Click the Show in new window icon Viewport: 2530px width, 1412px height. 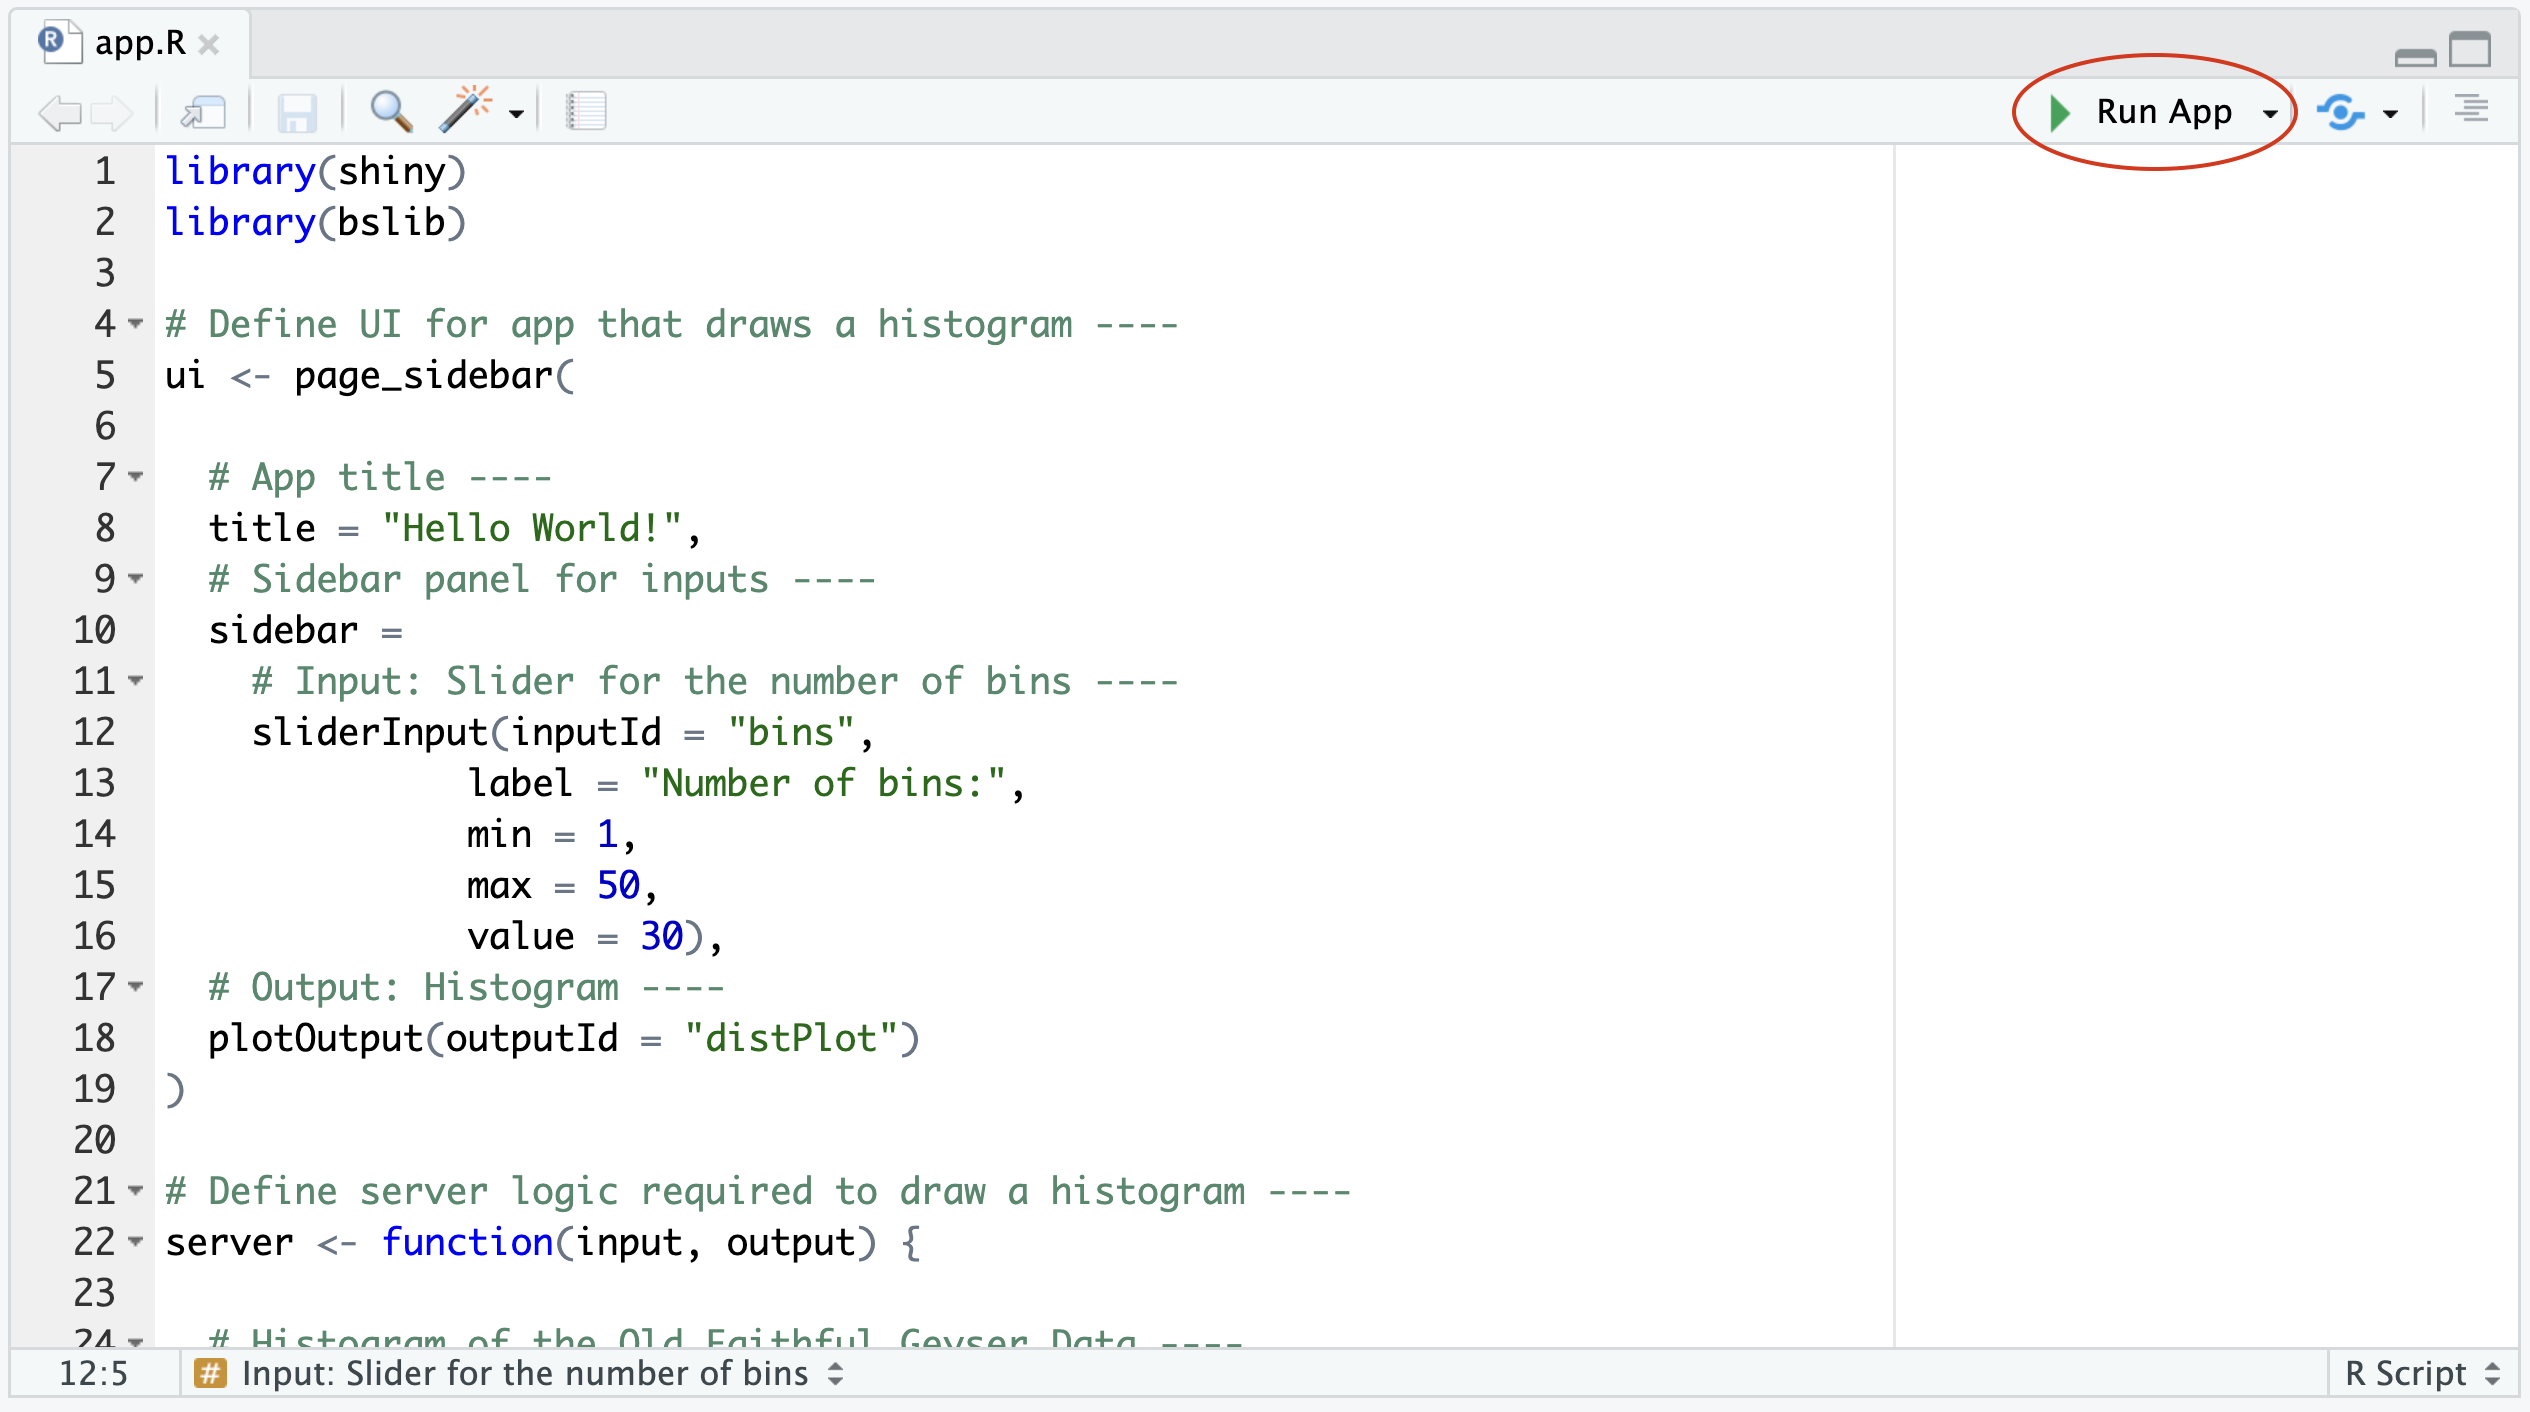(x=204, y=112)
